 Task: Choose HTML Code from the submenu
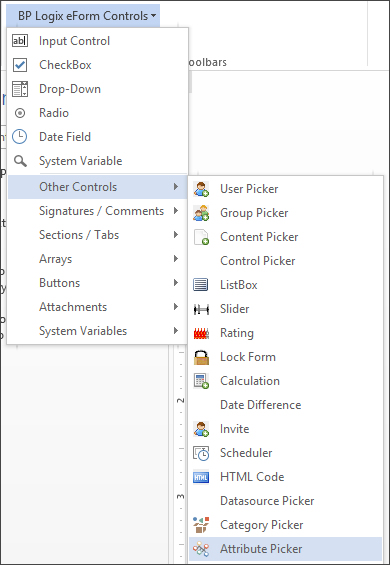tap(285, 477)
